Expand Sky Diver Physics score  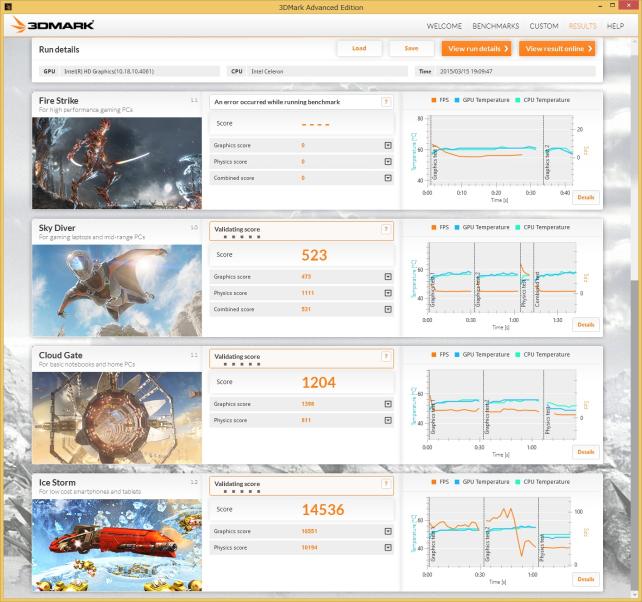(x=388, y=293)
